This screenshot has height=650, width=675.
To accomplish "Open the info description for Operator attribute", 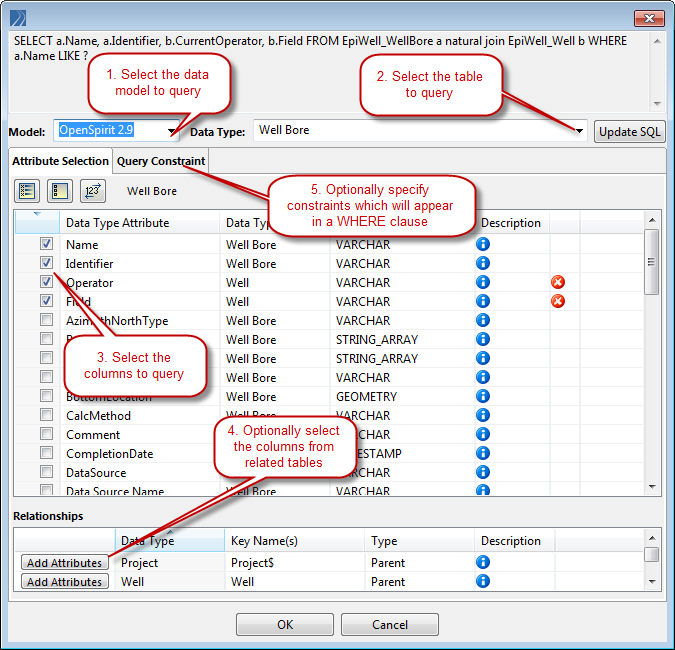I will 483,282.
